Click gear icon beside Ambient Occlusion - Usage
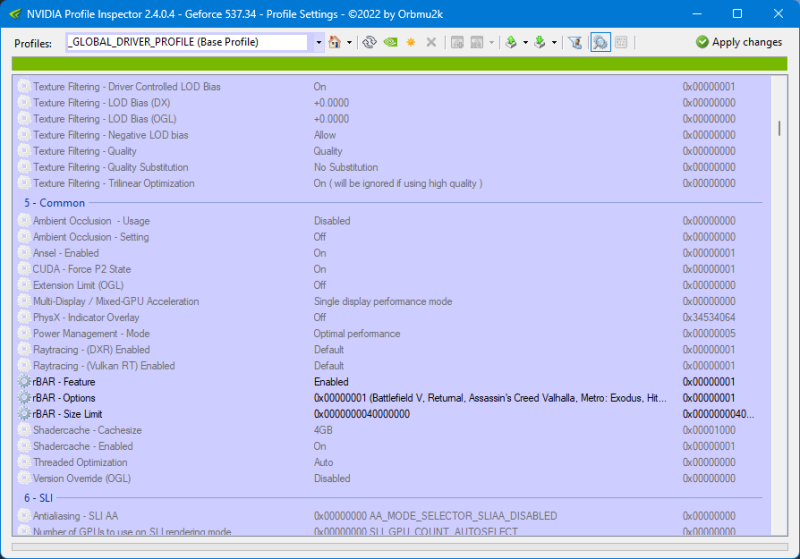 coord(24,220)
